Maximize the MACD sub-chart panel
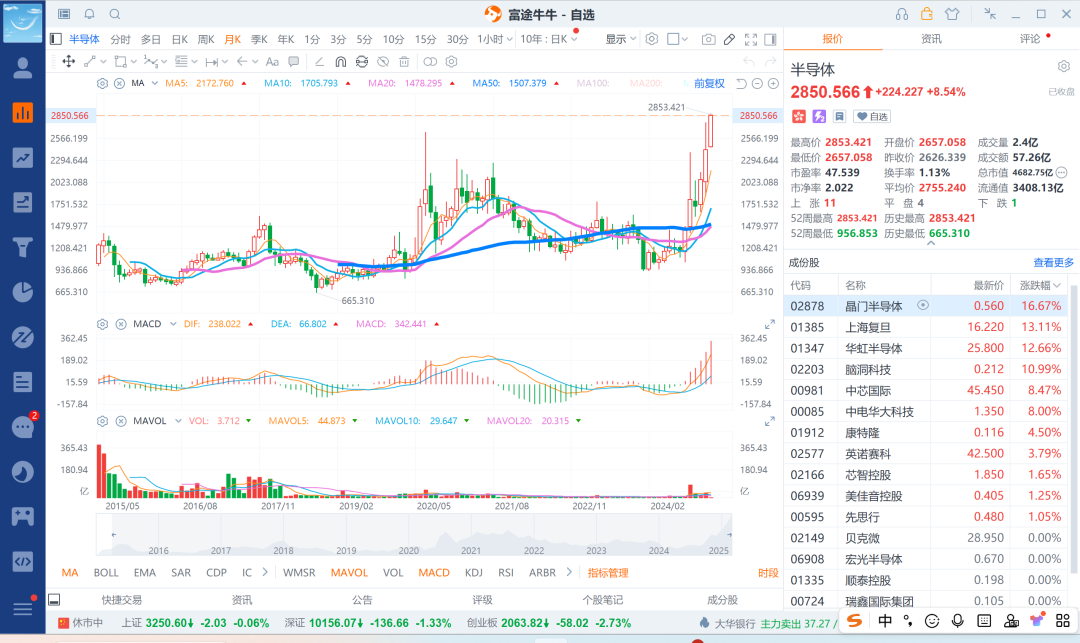 point(770,324)
